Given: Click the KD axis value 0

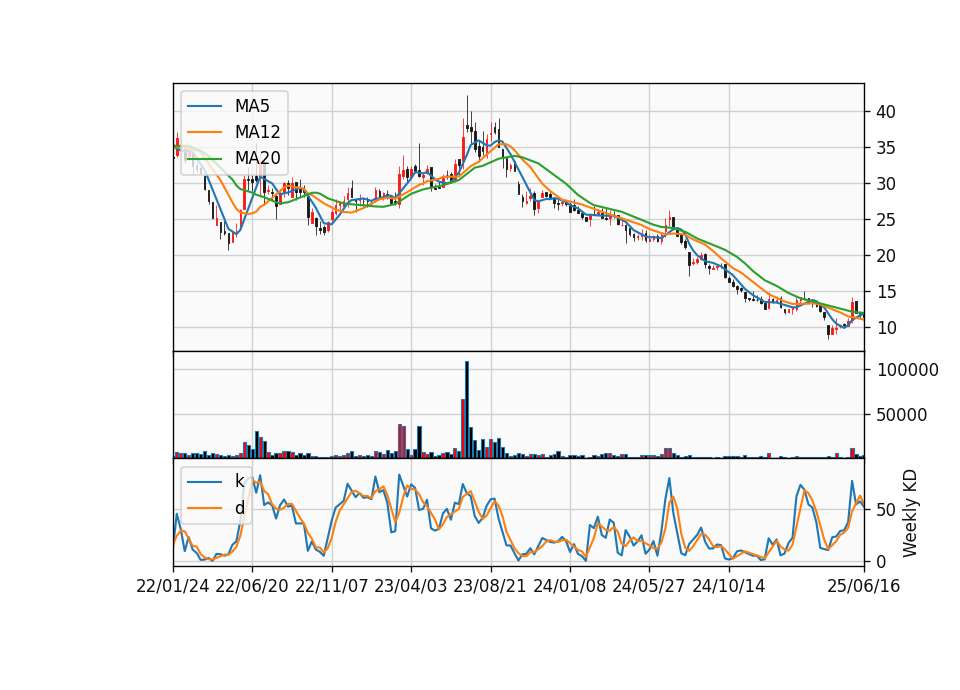Looking at the screenshot, I should 881,561.
